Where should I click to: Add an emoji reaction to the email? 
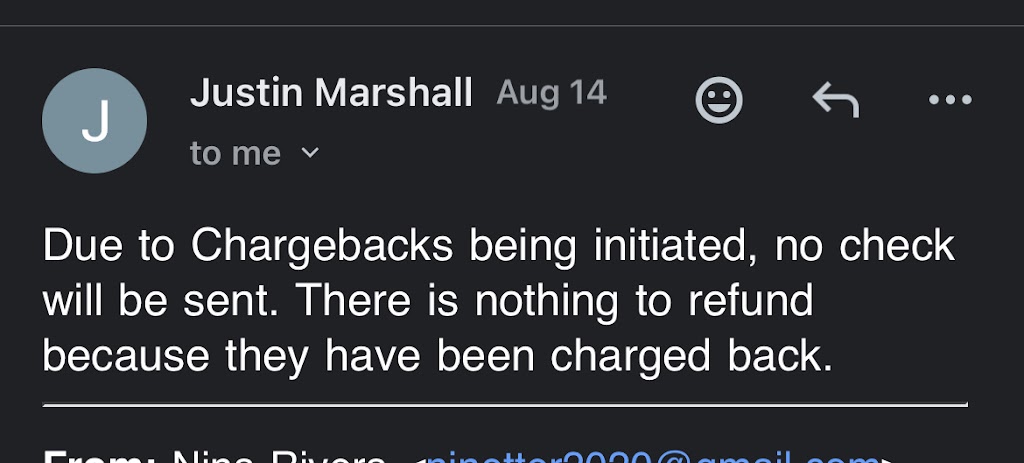719,100
